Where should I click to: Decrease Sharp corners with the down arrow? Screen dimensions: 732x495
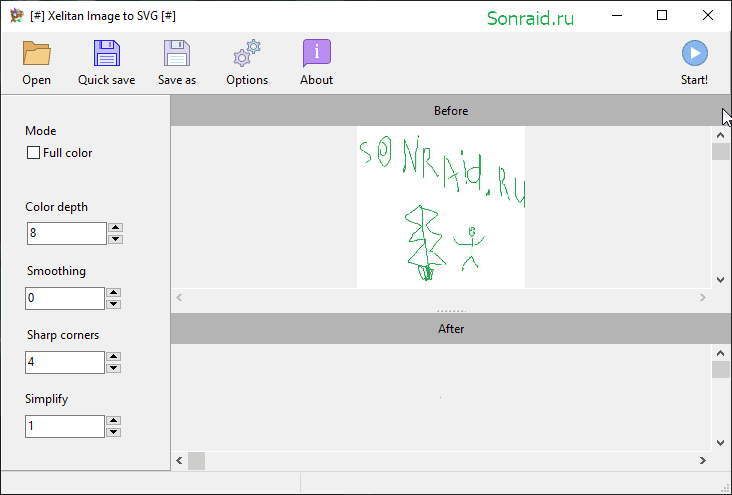113,368
